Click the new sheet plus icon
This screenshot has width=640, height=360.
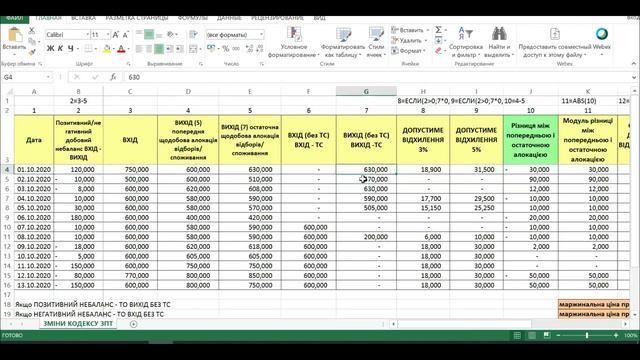tap(133, 324)
